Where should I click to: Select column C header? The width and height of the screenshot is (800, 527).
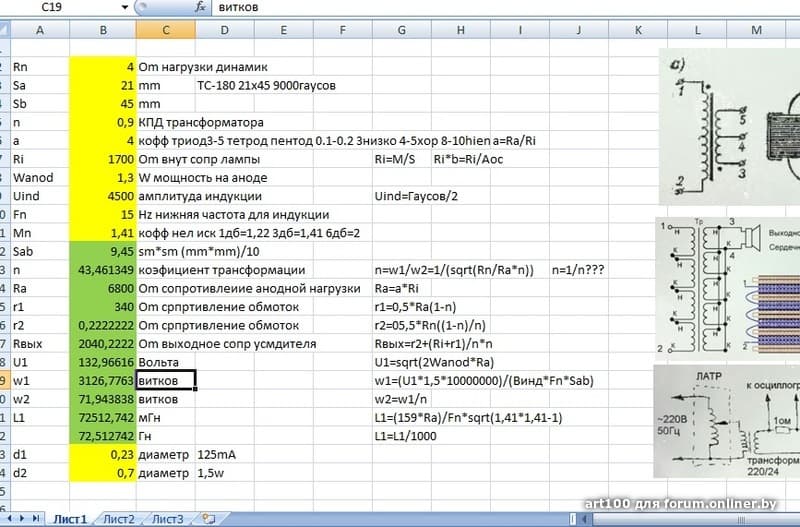point(166,30)
